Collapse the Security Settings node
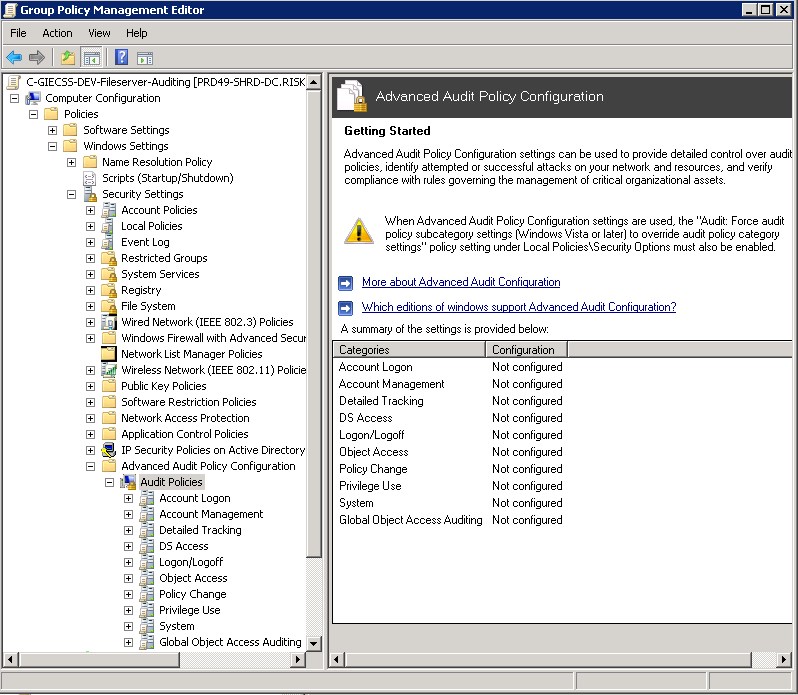This screenshot has height=695, width=798. pos(71,194)
